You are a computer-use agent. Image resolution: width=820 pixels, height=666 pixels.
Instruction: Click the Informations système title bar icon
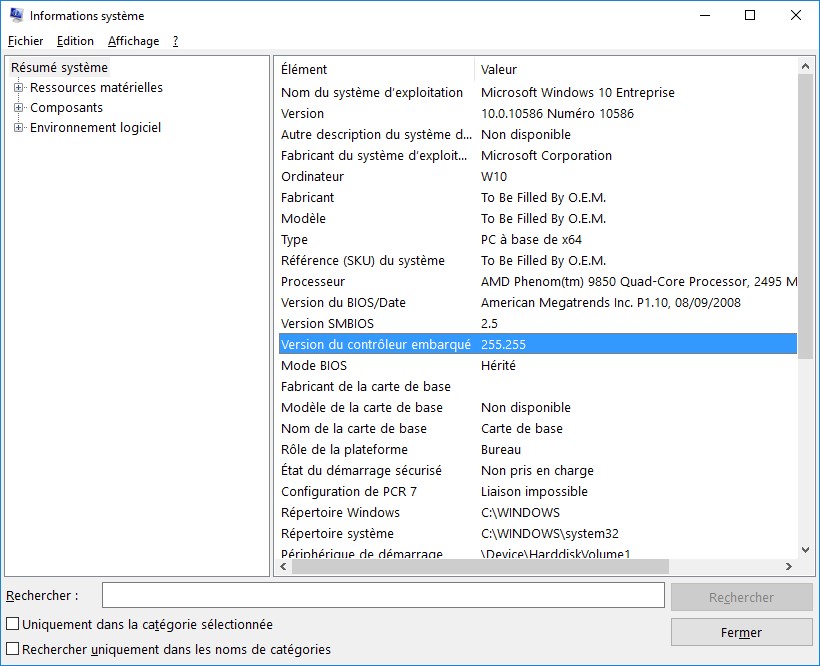[15, 16]
